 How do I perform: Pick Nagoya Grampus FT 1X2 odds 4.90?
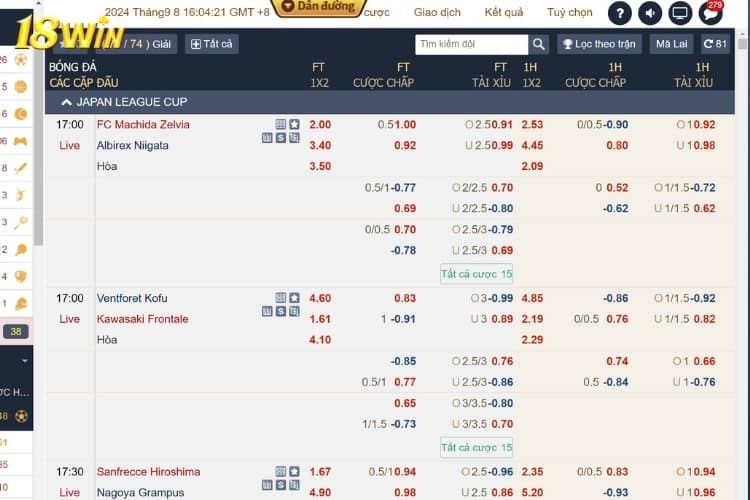pos(320,492)
